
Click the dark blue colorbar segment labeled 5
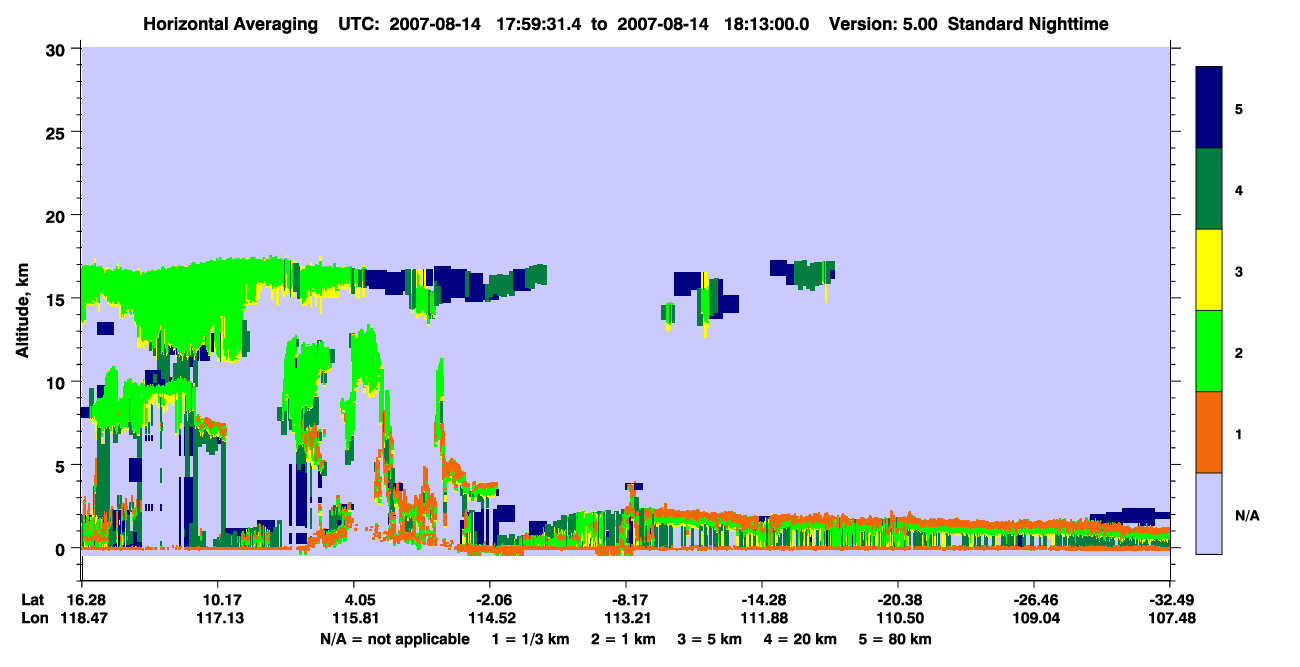pos(1209,108)
